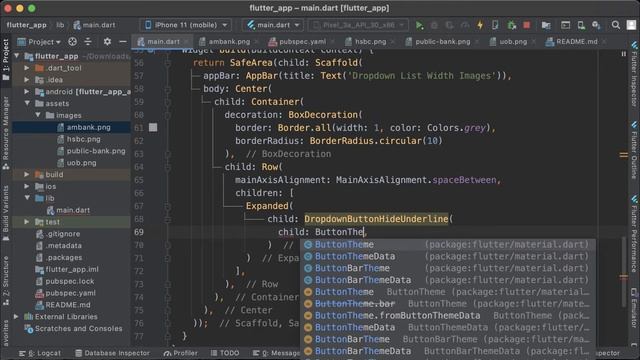Open the Flutter Inspector side panel
This screenshot has height=360, width=640.
pos(634,73)
